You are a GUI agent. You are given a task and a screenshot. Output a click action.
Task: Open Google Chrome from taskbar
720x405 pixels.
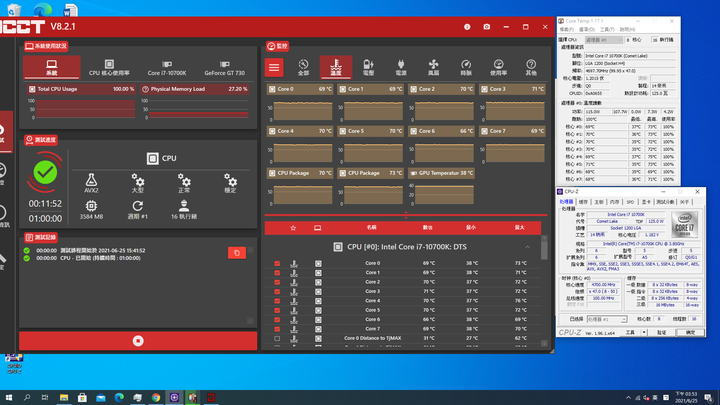(156, 397)
